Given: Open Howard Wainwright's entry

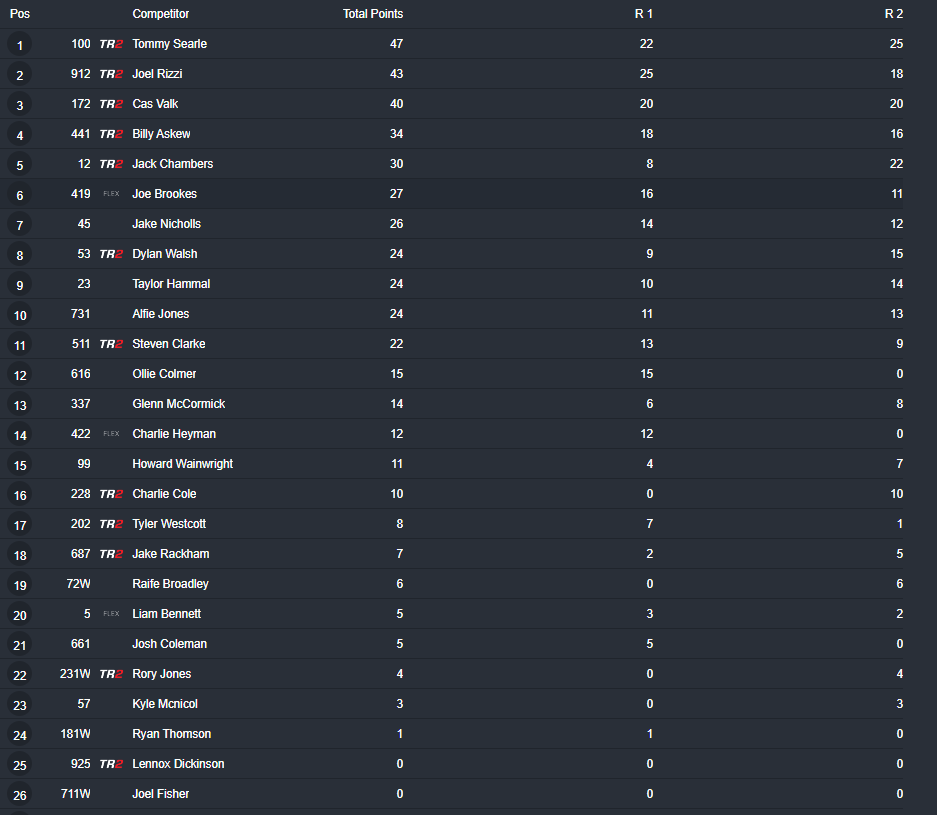Looking at the screenshot, I should (183, 464).
